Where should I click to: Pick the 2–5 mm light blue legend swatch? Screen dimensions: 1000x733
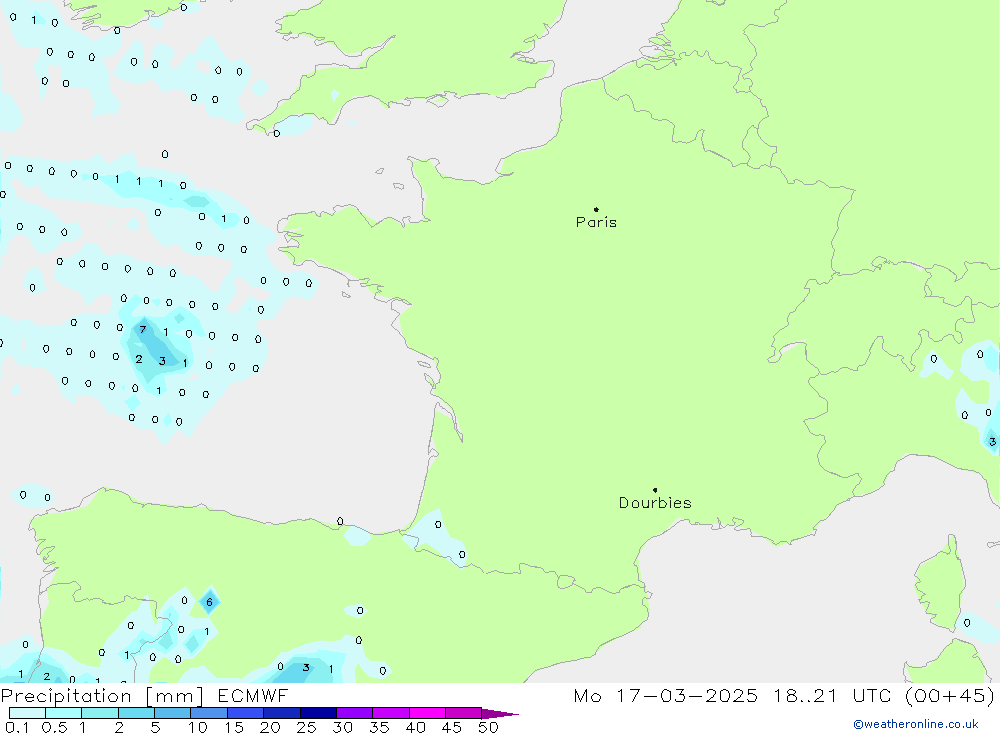coord(136,713)
